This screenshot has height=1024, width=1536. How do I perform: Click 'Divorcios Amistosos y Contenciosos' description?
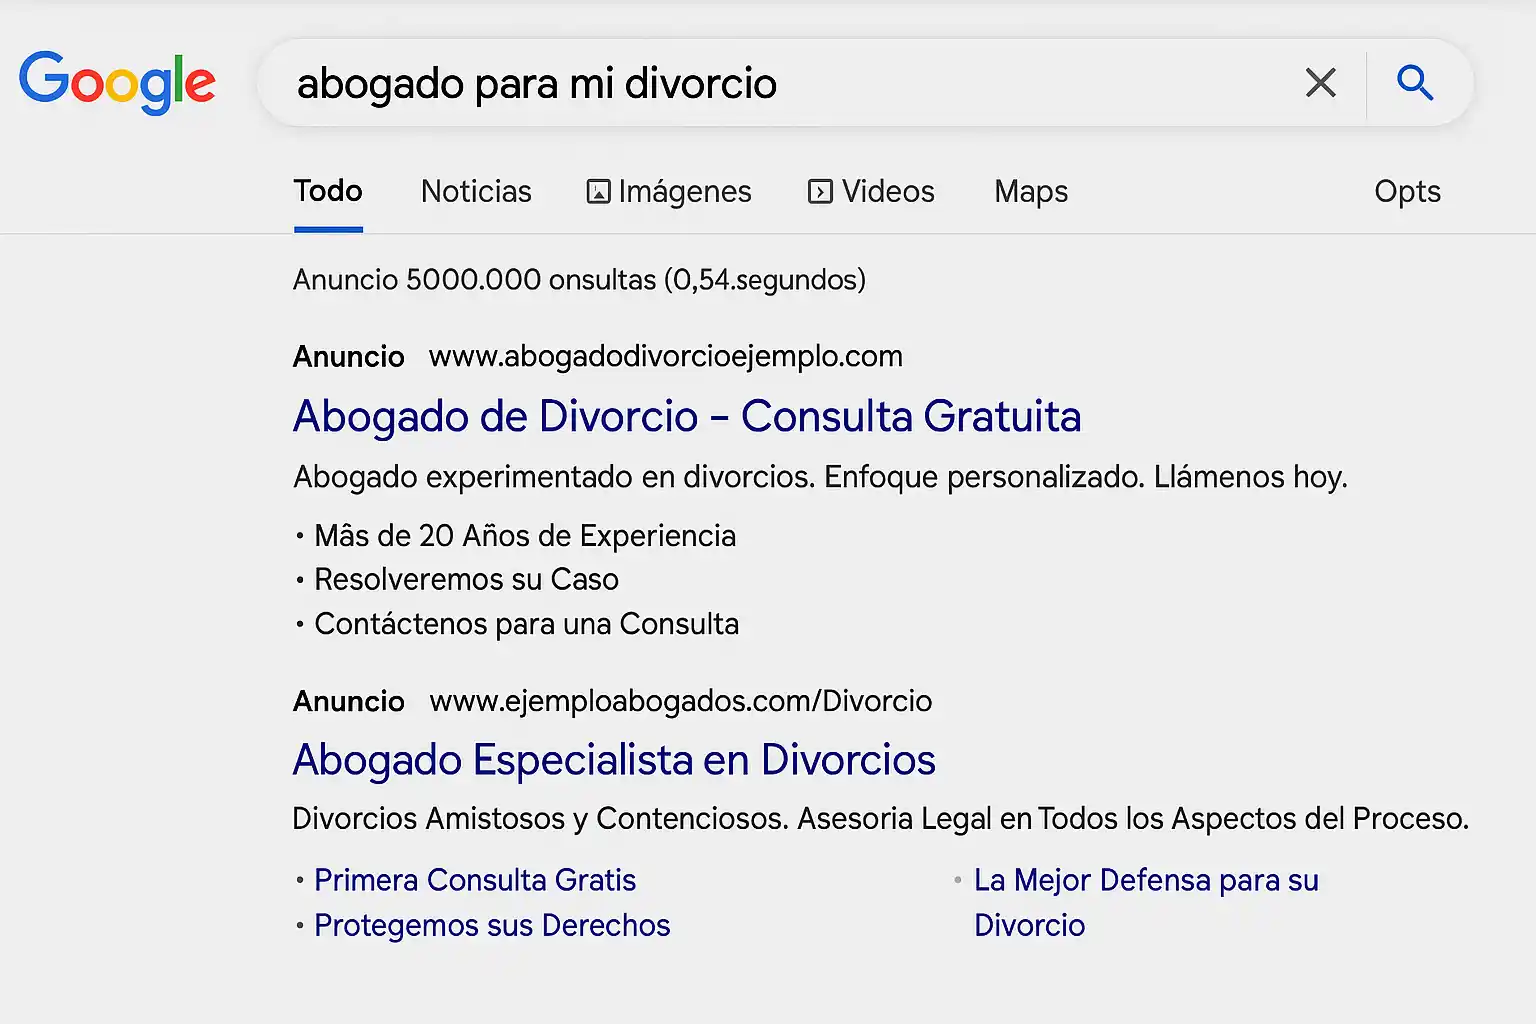pyautogui.click(x=880, y=819)
